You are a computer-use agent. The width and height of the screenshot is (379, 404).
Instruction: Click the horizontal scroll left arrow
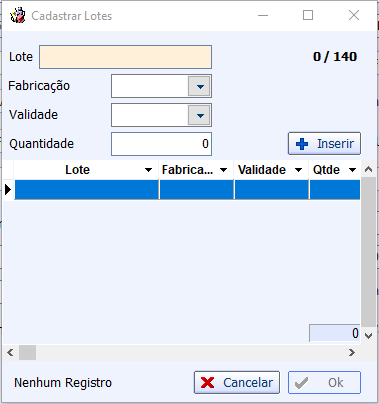10,352
